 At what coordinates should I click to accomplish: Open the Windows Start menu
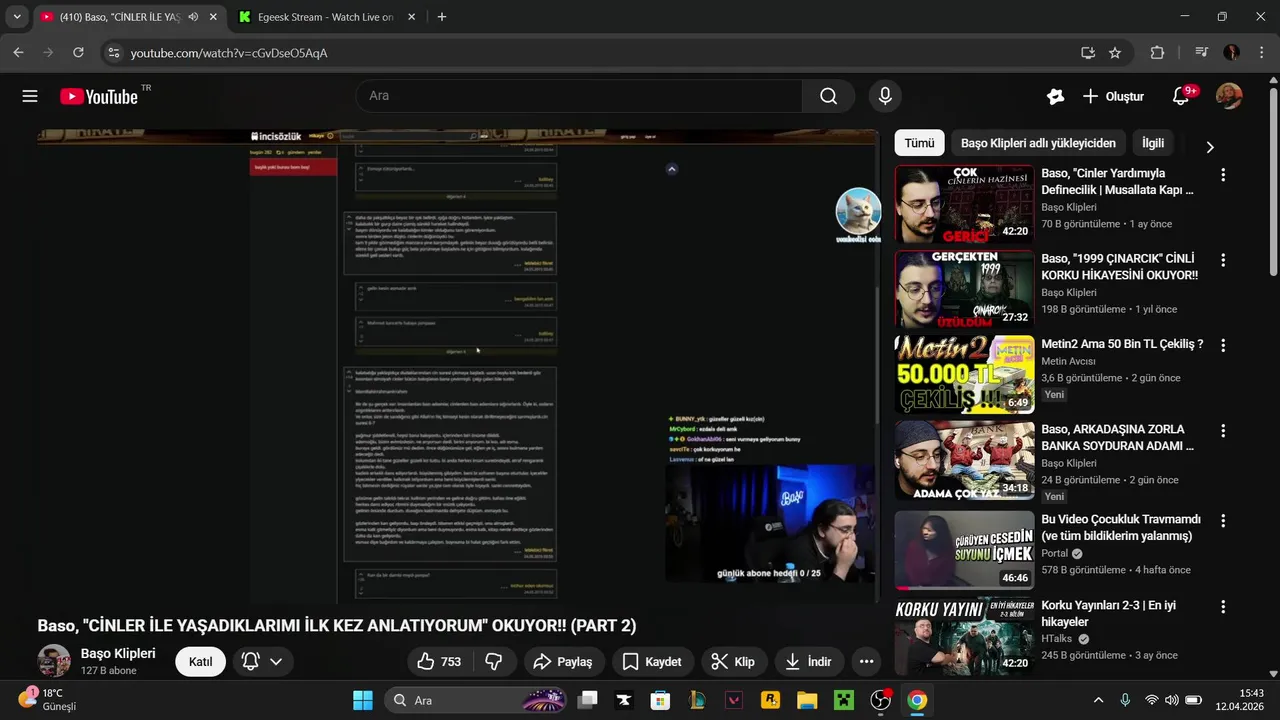point(363,700)
